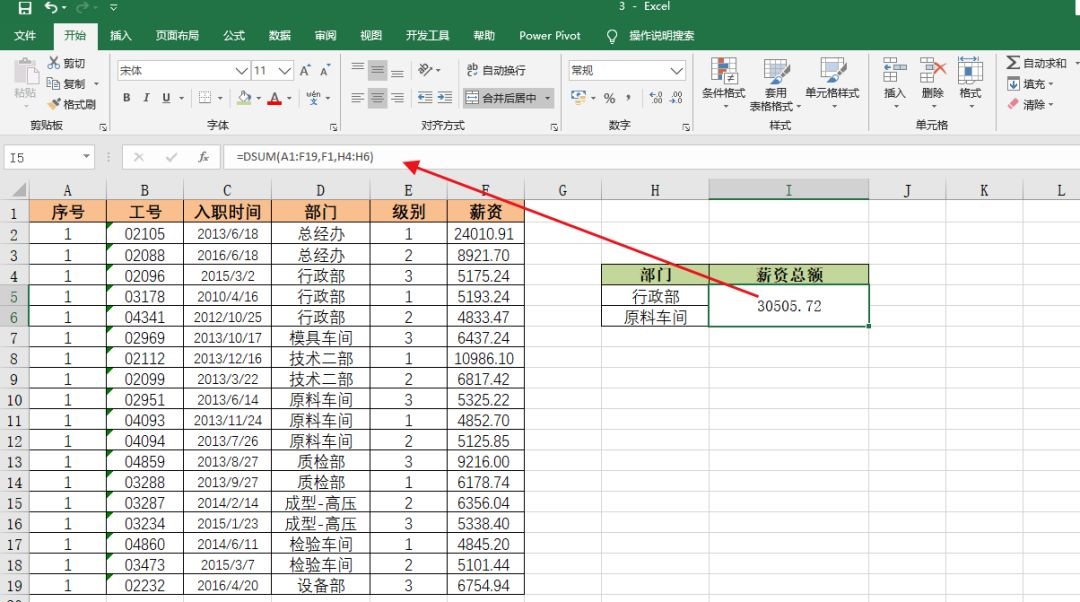Open the 字体 group dialog launcher
The image size is (1080, 602).
click(x=333, y=127)
